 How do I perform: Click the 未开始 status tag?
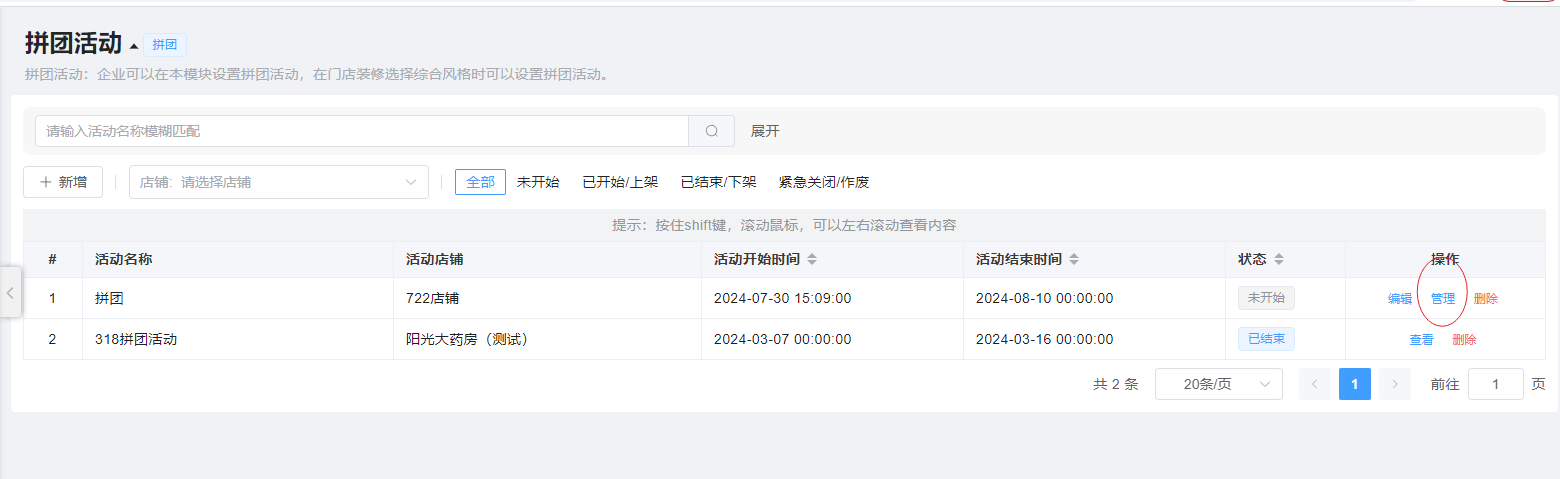click(1266, 298)
